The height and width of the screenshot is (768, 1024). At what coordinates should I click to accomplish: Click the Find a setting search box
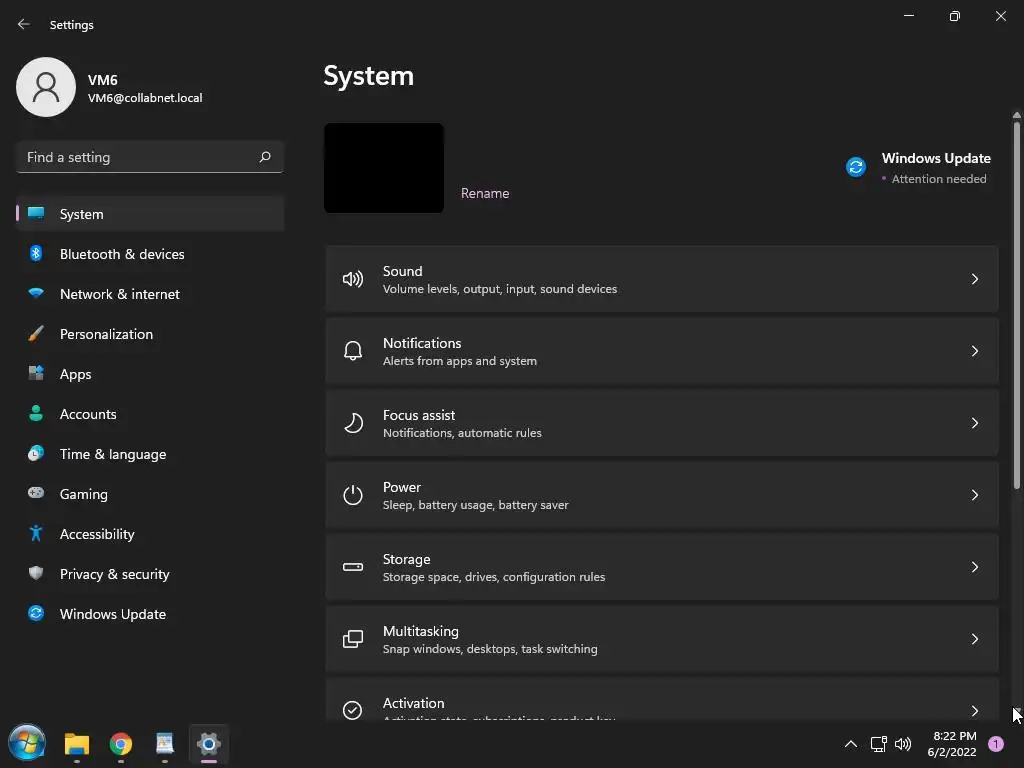150,157
